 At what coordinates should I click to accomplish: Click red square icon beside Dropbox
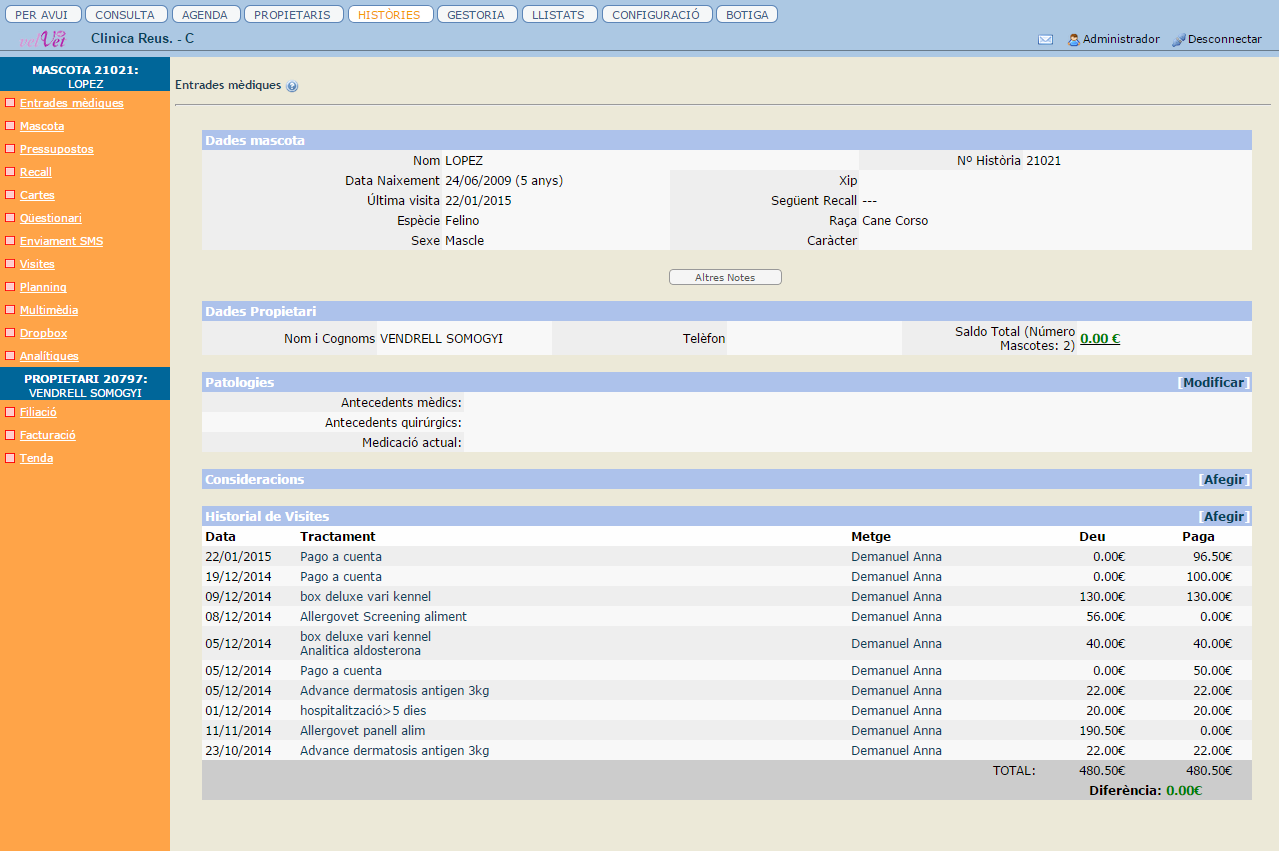[x=10, y=333]
